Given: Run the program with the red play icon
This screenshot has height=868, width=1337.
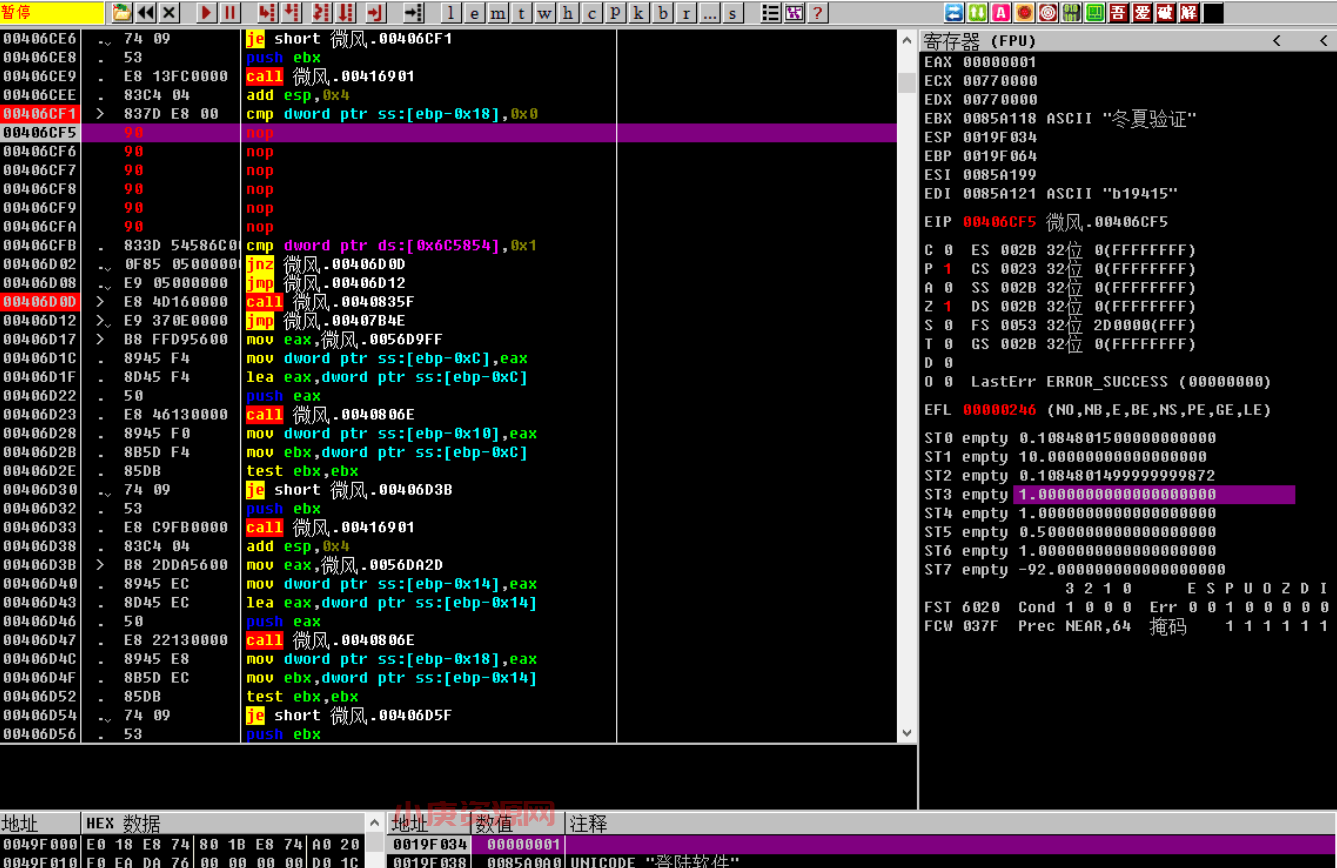Looking at the screenshot, I should 206,13.
